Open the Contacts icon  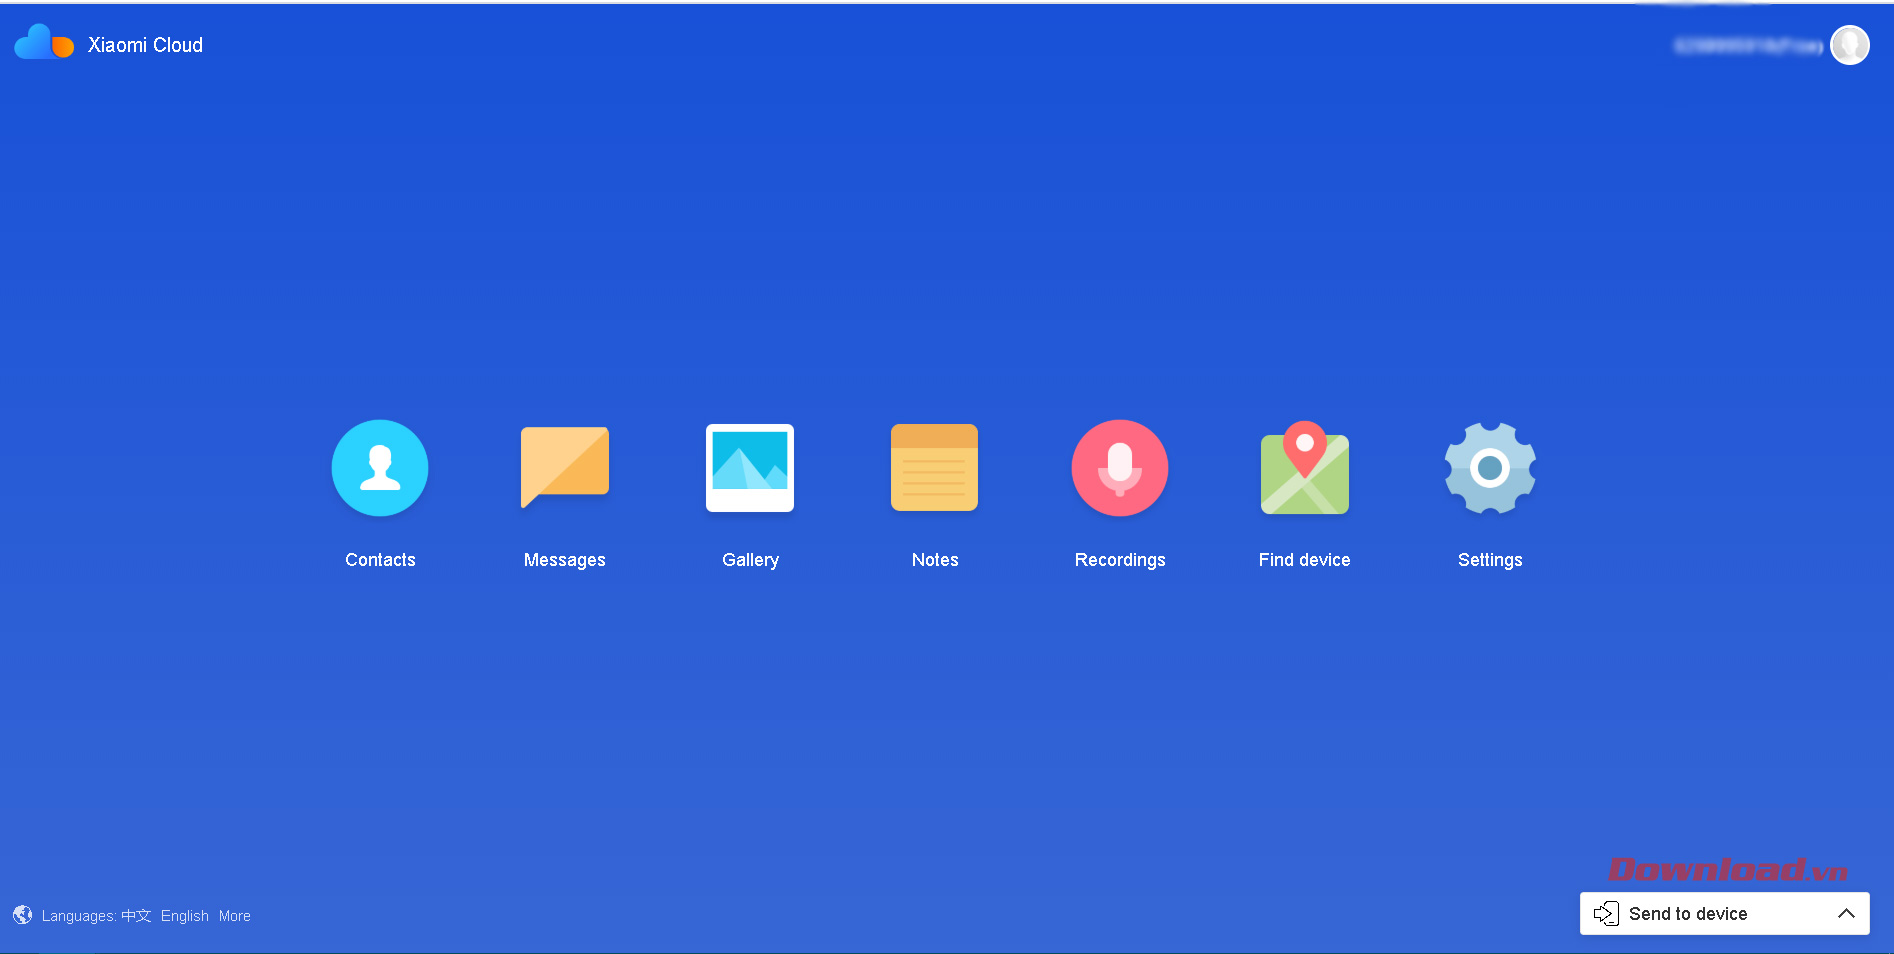coord(380,468)
